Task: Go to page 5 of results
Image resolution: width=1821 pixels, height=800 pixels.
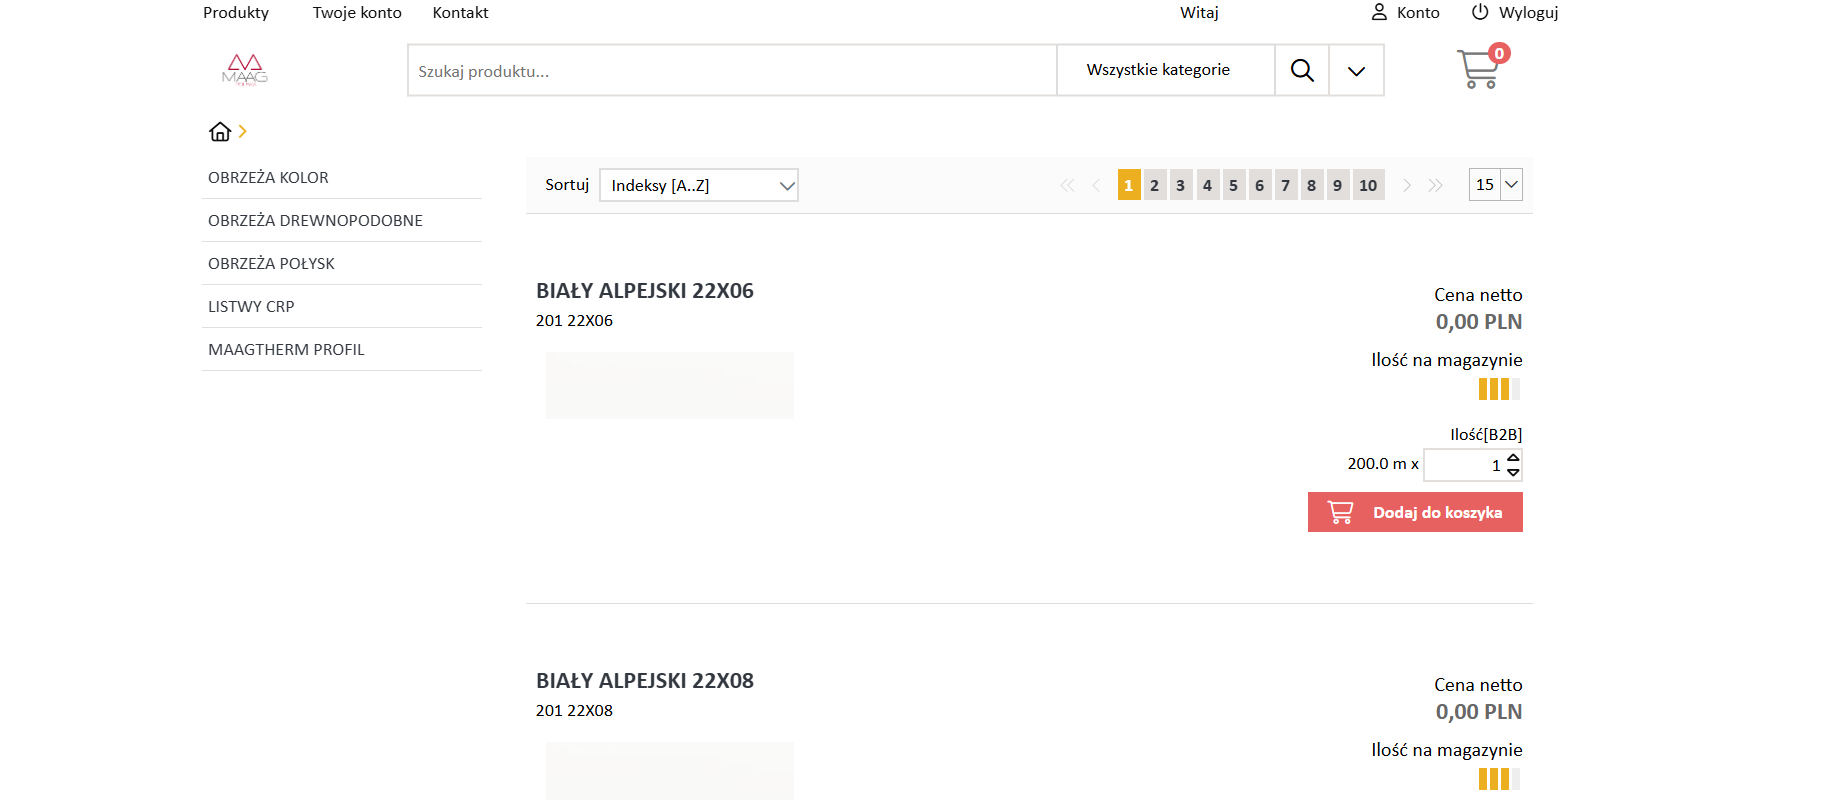Action: 1233,185
